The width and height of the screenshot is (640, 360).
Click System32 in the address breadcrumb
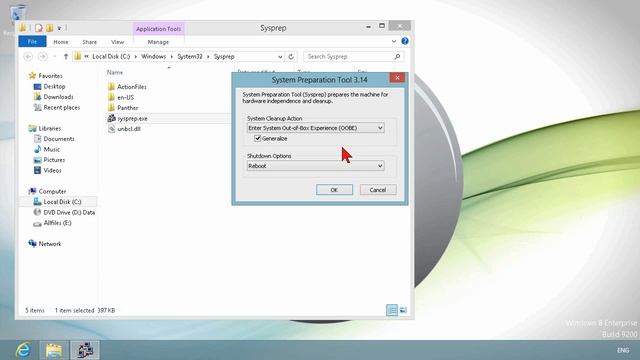[190, 57]
